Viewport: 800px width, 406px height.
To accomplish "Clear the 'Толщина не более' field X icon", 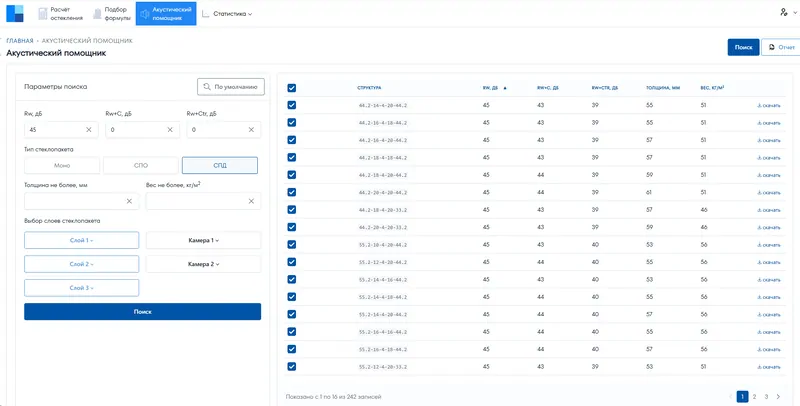I will coord(129,201).
